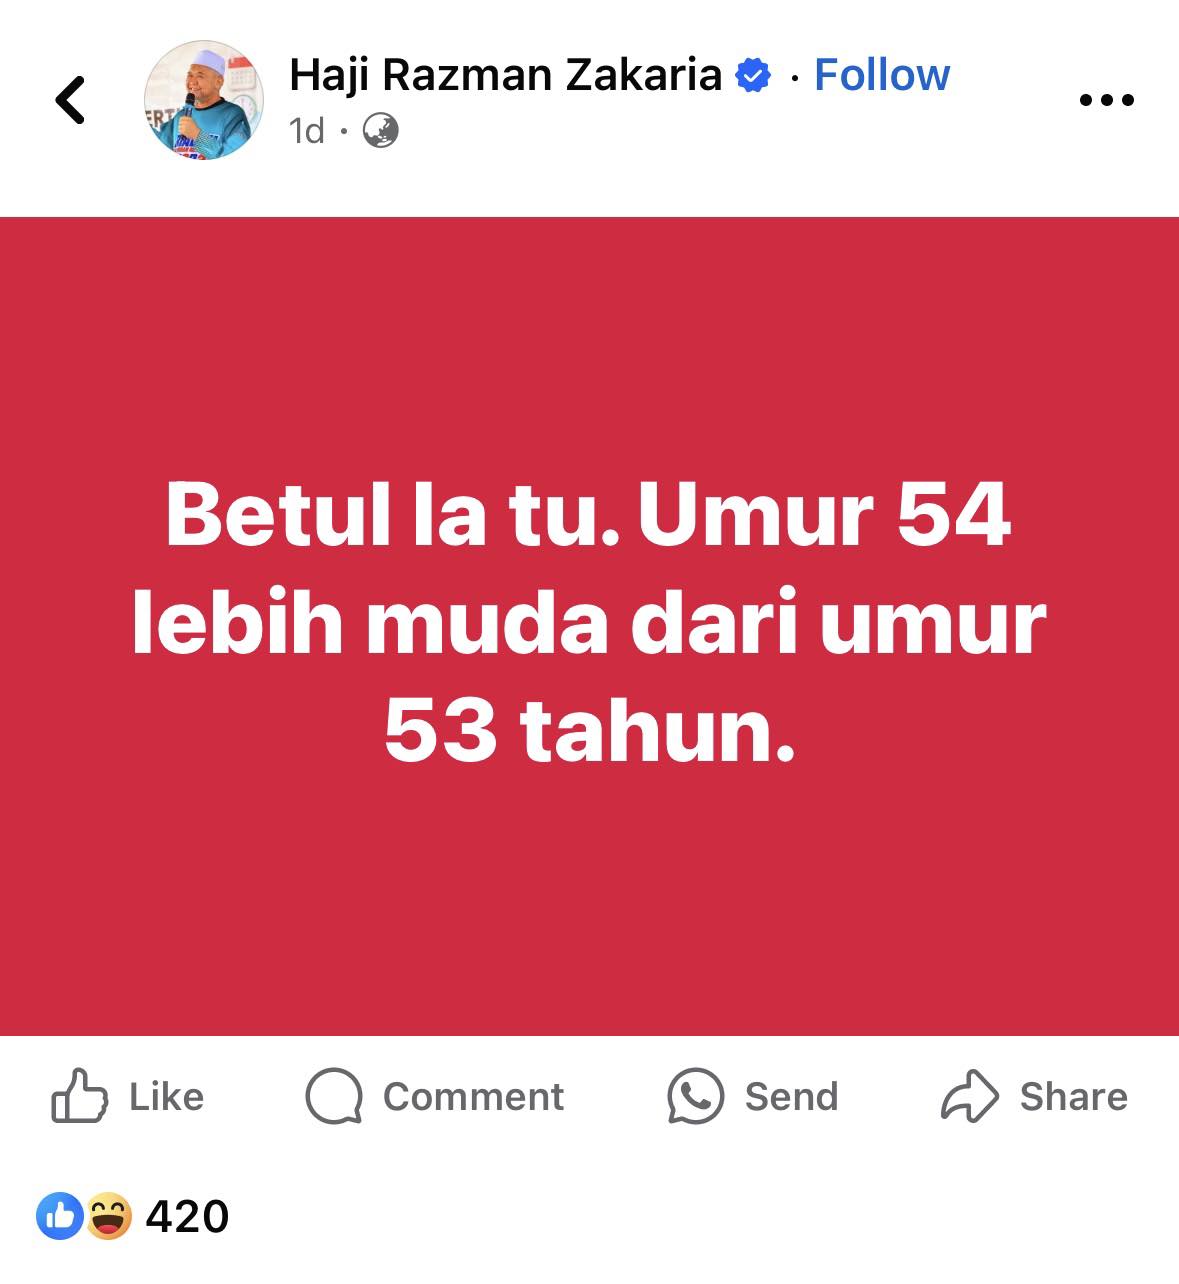Open the 420 reactions count

(x=187, y=1216)
